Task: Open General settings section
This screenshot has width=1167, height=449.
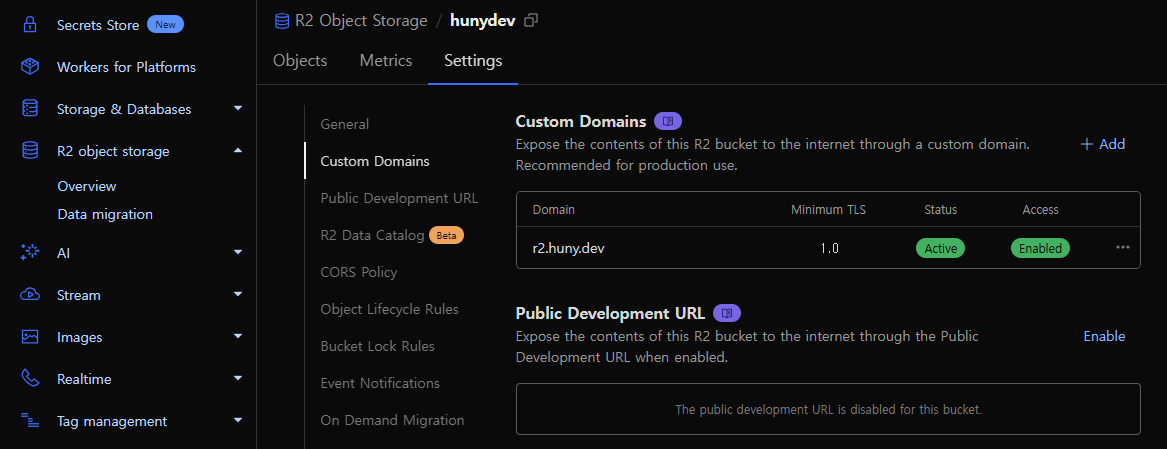Action: (x=345, y=124)
